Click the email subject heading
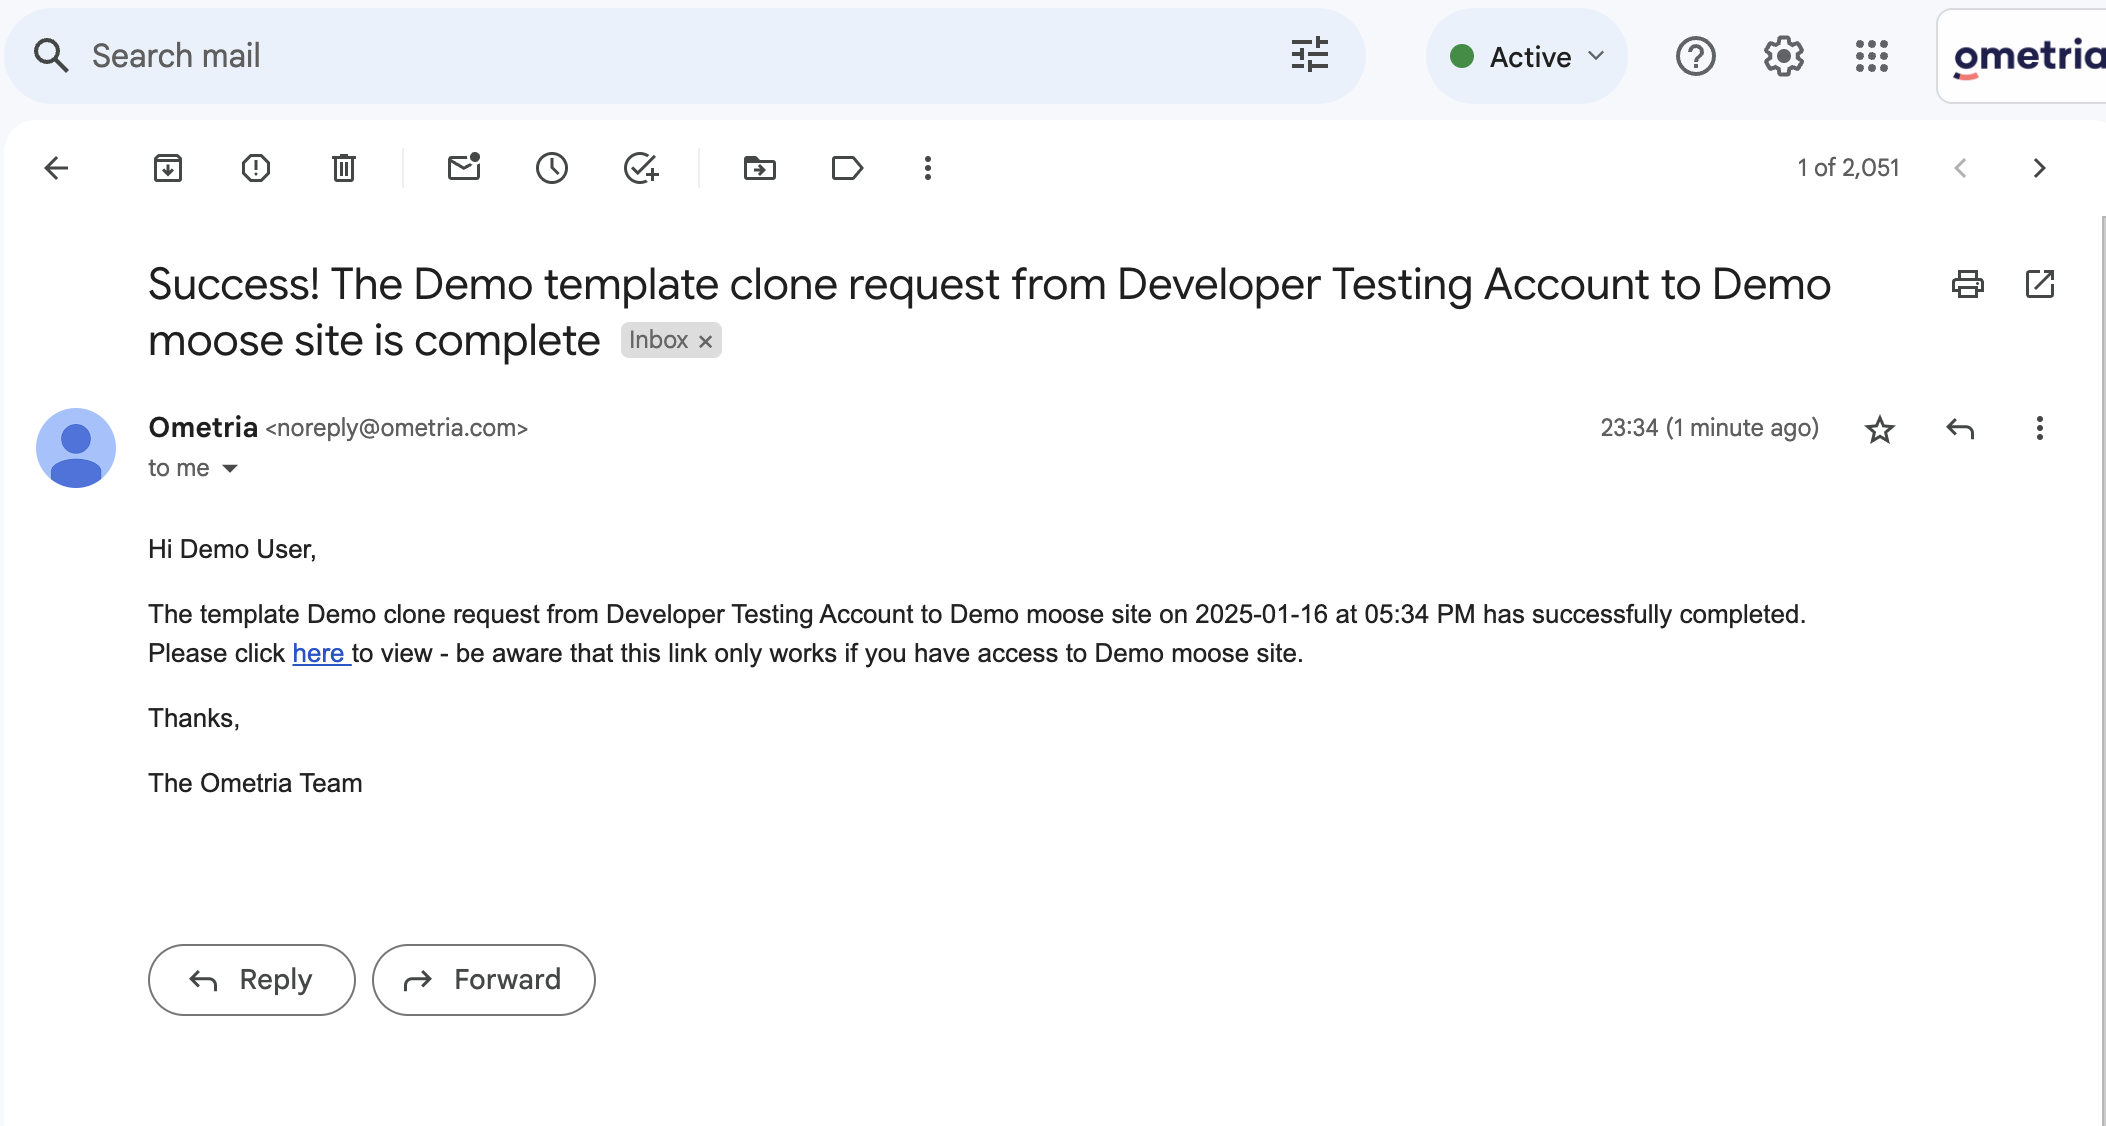Screen dimensions: 2106x1126 pyautogui.click(x=989, y=313)
